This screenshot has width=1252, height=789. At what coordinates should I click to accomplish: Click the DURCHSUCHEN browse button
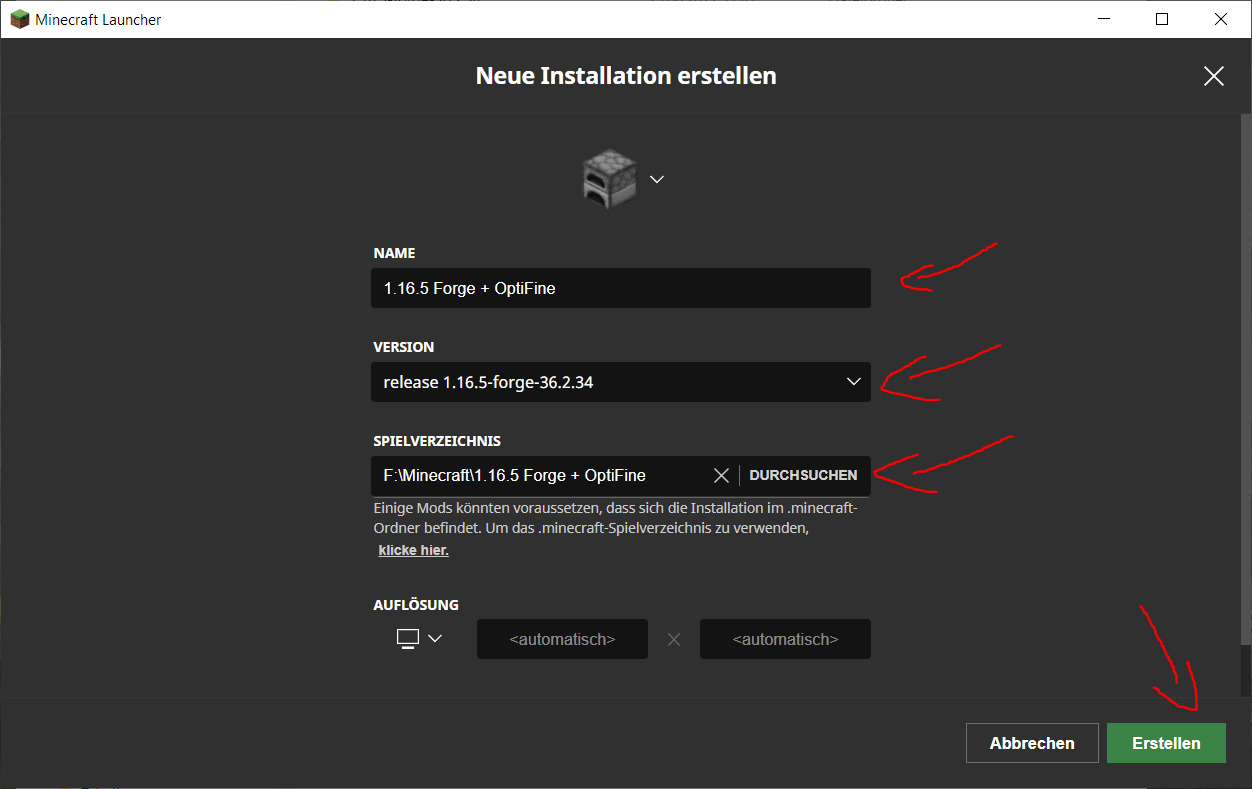click(803, 475)
